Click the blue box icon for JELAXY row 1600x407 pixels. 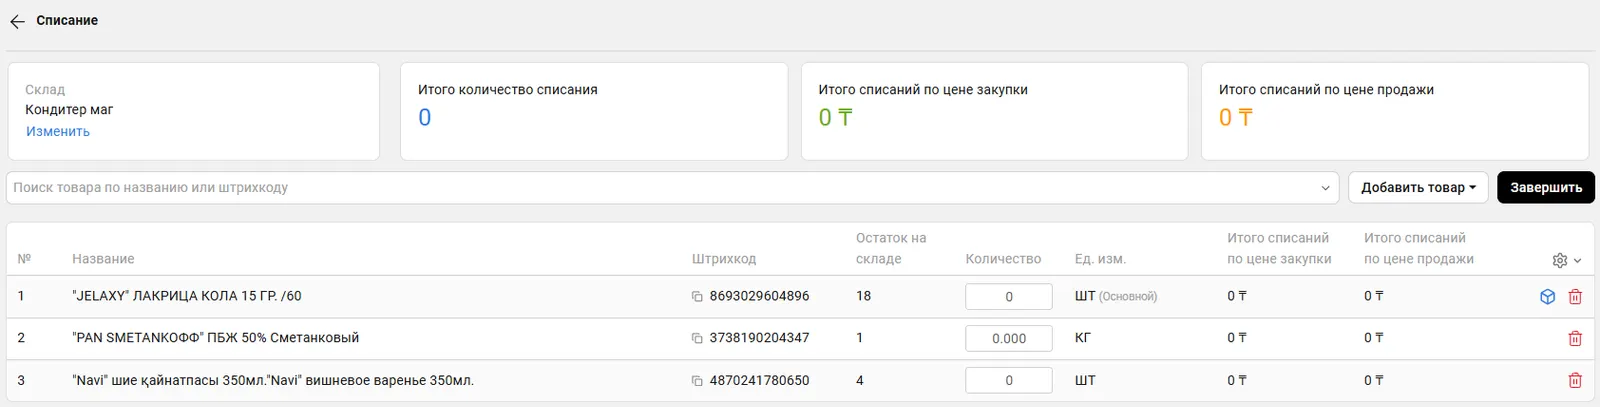(1547, 297)
